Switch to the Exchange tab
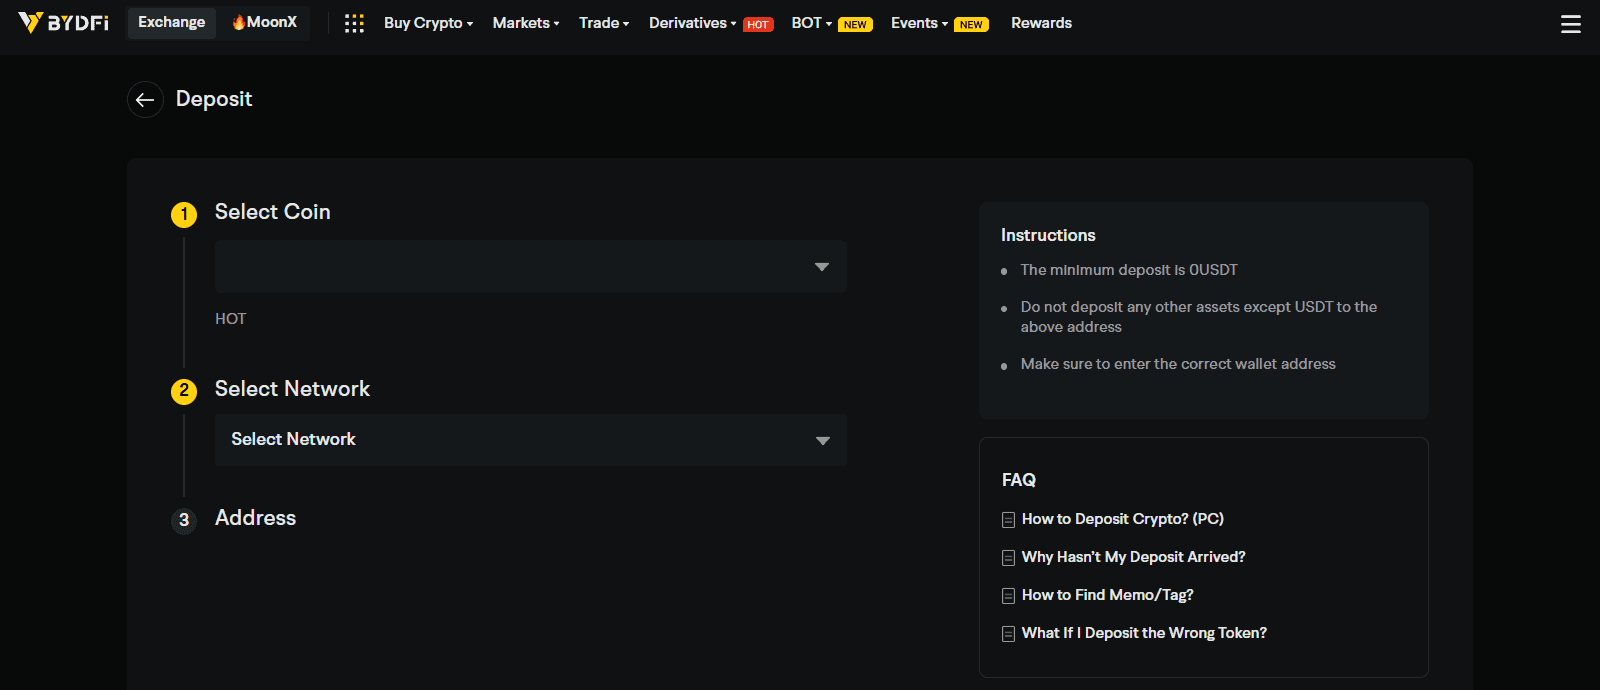The height and width of the screenshot is (690, 1600). pos(172,23)
